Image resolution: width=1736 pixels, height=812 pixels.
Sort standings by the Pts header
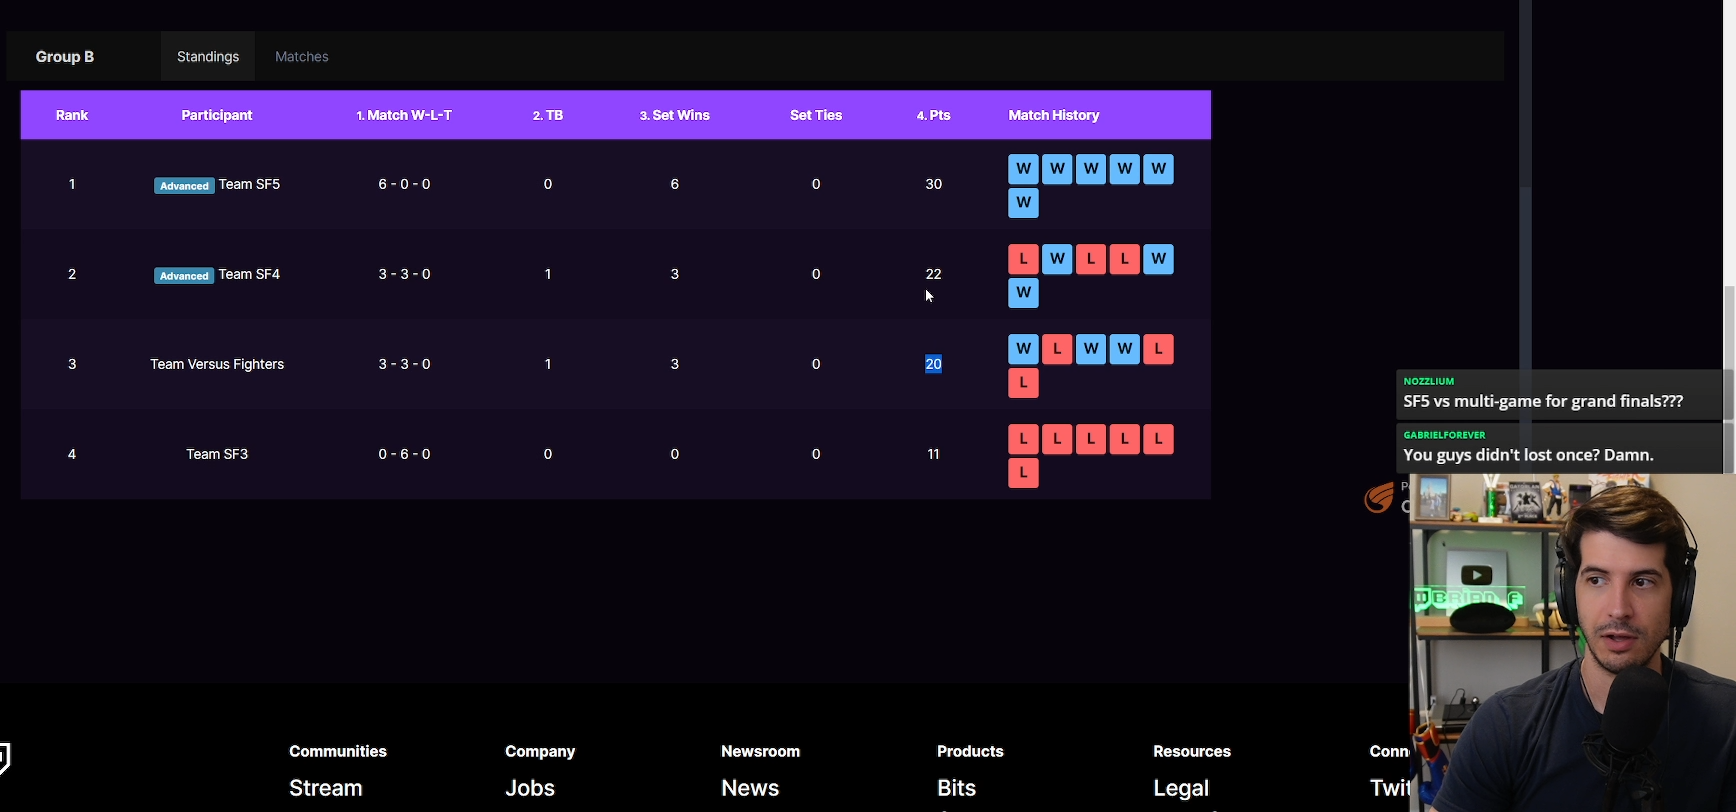click(934, 115)
